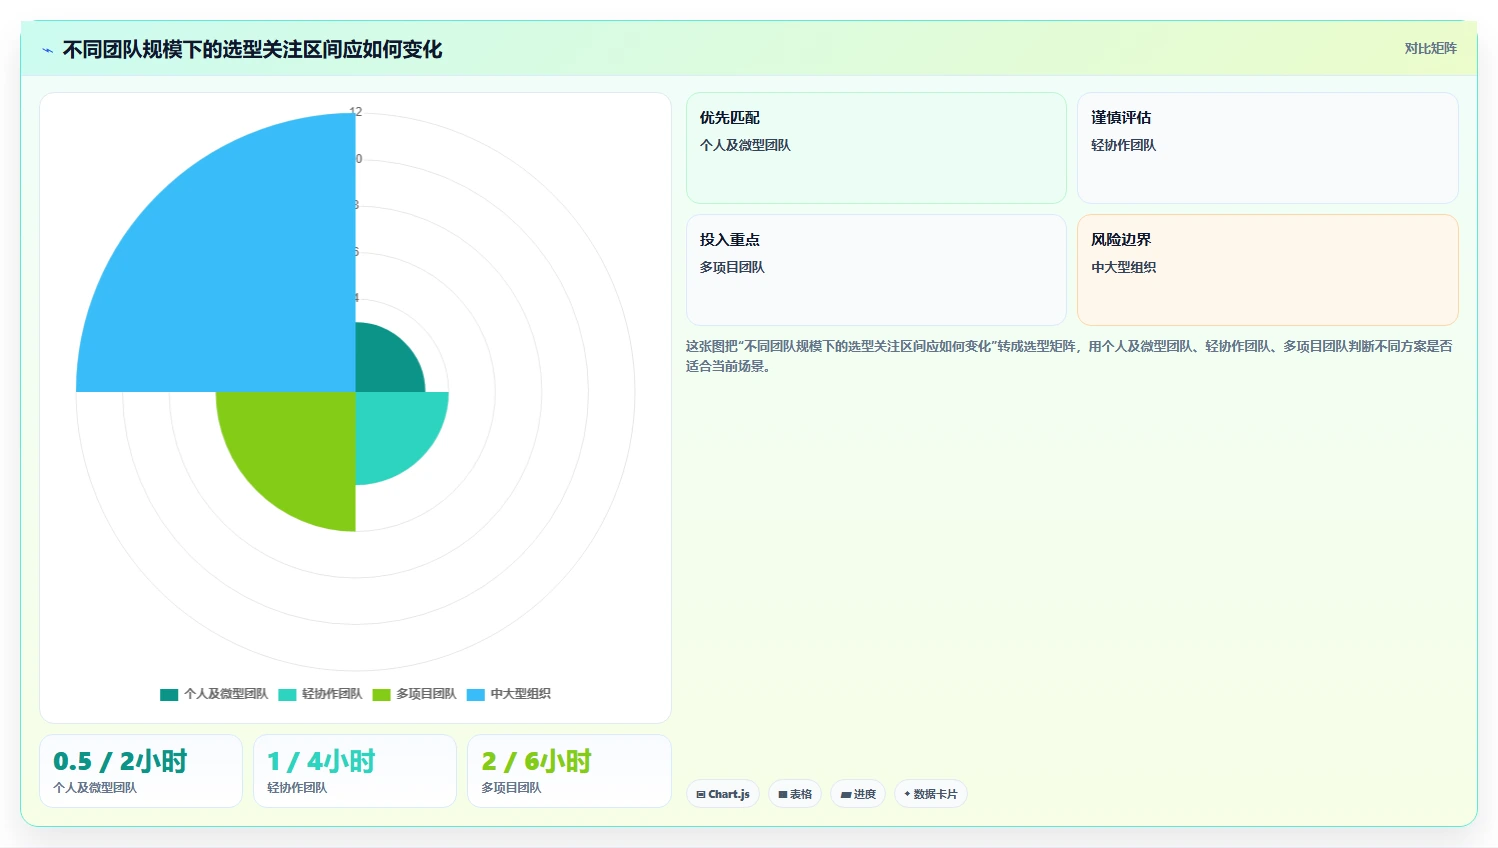Open the 风险边界 card
Viewport: 1498px width, 848px height.
1267,270
